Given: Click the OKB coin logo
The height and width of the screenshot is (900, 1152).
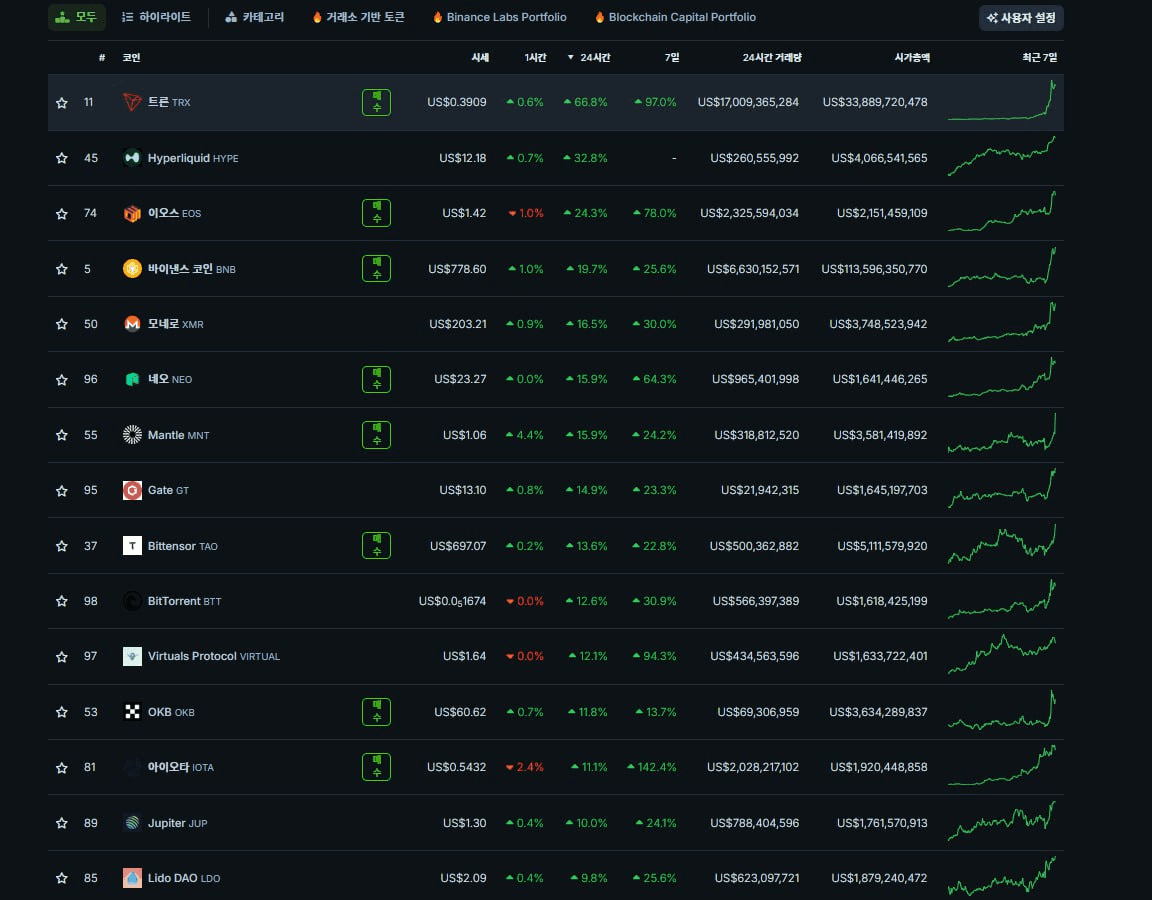Looking at the screenshot, I should (x=132, y=712).
